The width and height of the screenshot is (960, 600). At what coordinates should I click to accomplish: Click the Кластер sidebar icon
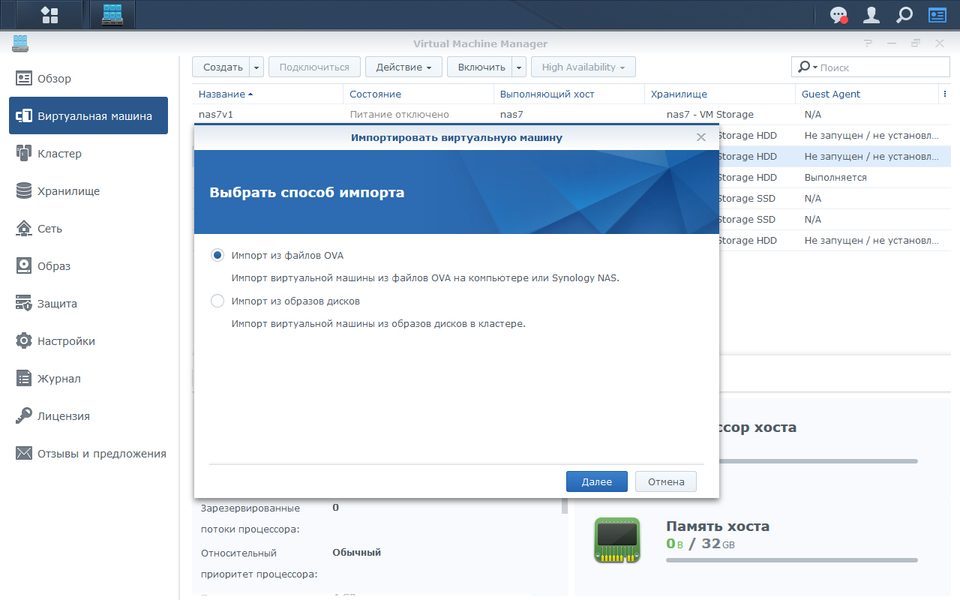point(24,153)
